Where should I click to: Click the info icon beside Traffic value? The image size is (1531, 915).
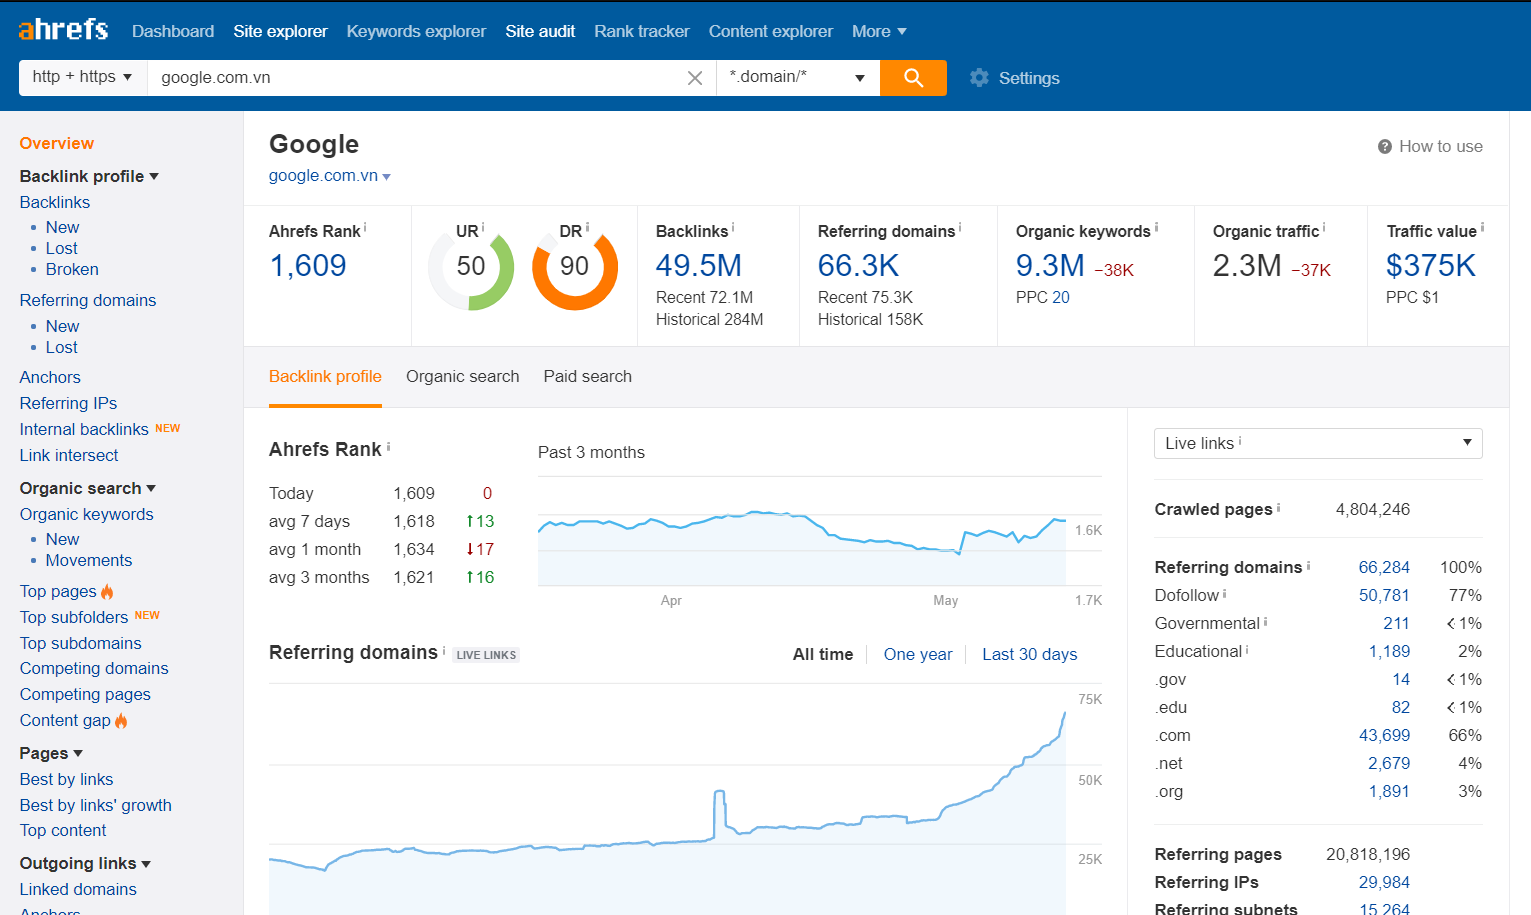(1482, 227)
